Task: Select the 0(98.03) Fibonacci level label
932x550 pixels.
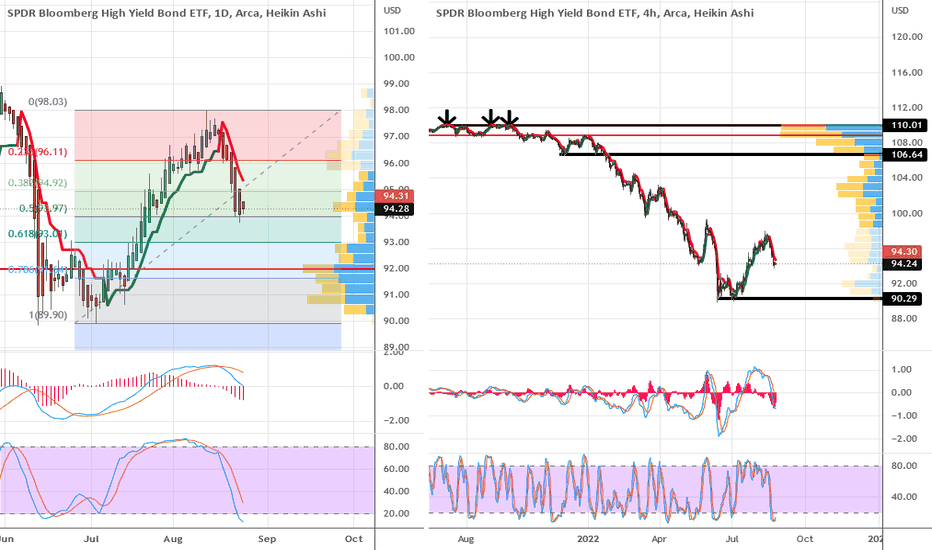Action: pyautogui.click(x=48, y=102)
